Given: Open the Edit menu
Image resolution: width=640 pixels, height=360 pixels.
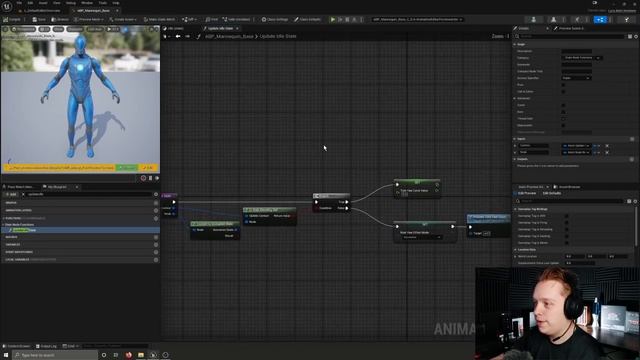Looking at the screenshot, I should [x=30, y=3].
